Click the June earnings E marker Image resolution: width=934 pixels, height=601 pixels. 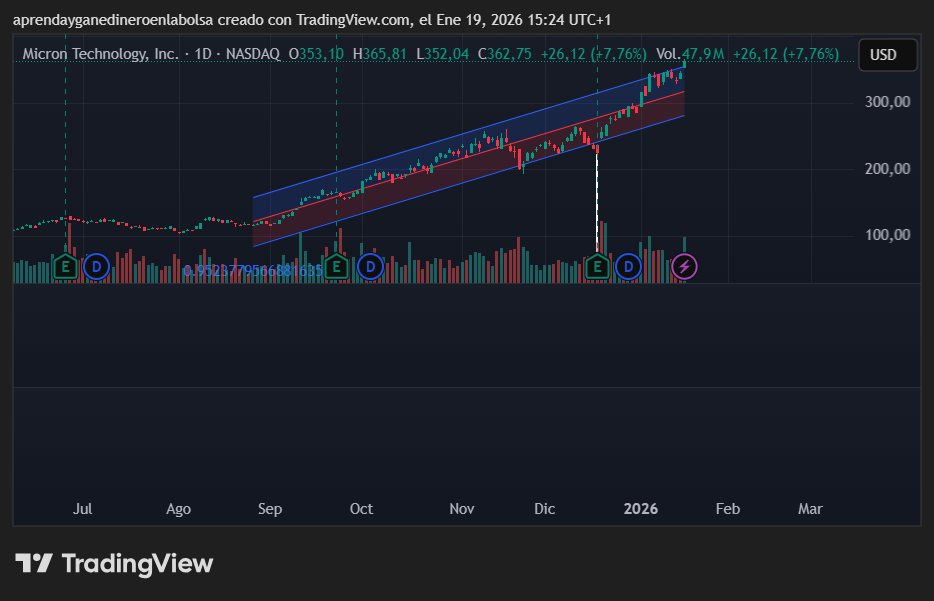point(65,266)
